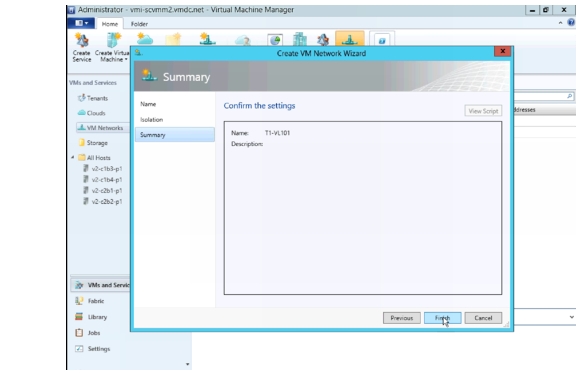Click the View Script button
Screen dimensions: 580x374
coord(483,111)
